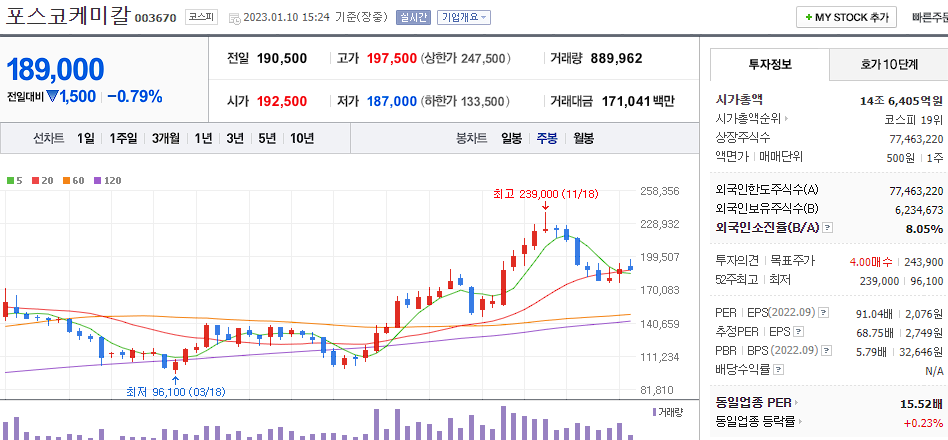Select the 1일 line chart period
Screen dimensions: 948x440
point(86,138)
